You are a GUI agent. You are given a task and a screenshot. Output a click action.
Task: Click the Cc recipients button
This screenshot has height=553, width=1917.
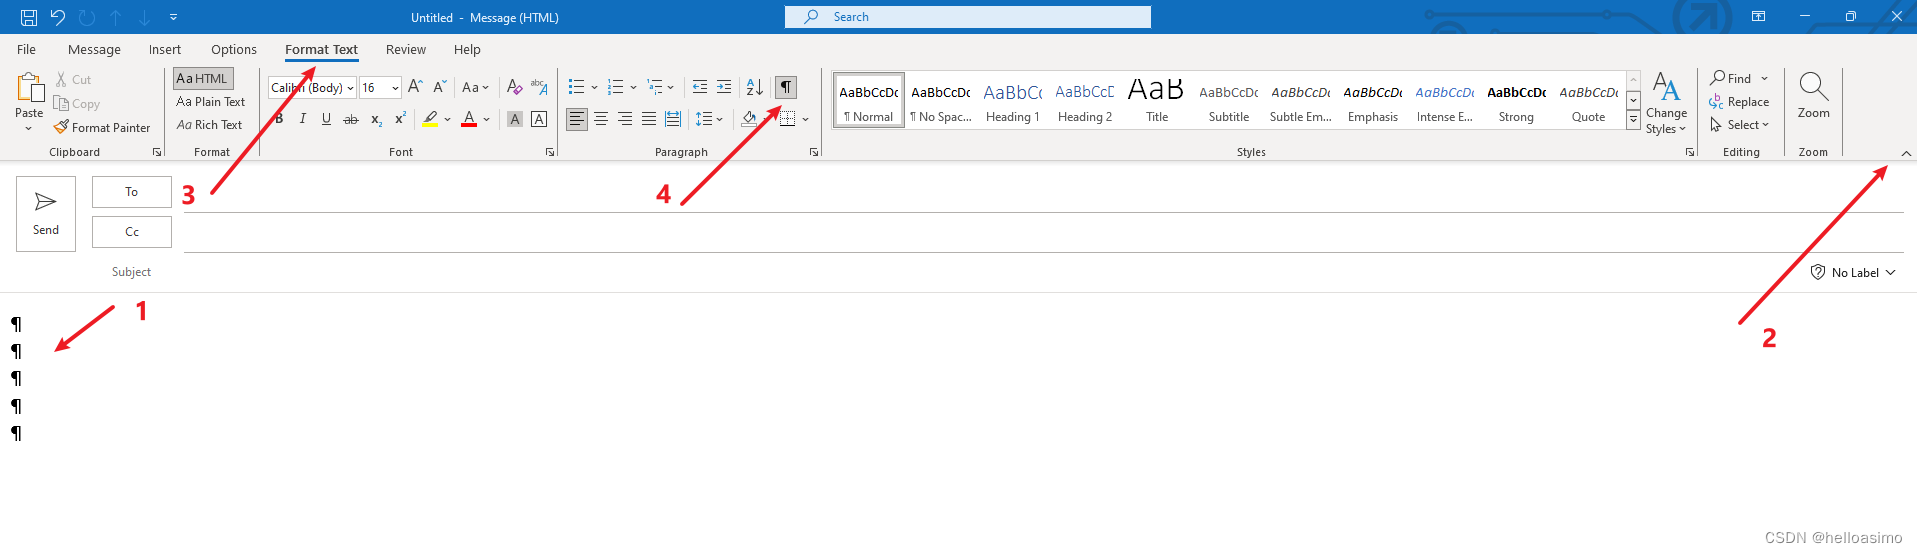click(x=132, y=232)
